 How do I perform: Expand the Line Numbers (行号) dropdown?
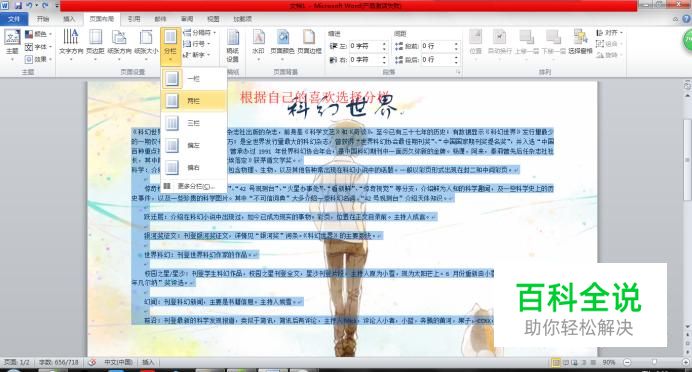coord(197,44)
